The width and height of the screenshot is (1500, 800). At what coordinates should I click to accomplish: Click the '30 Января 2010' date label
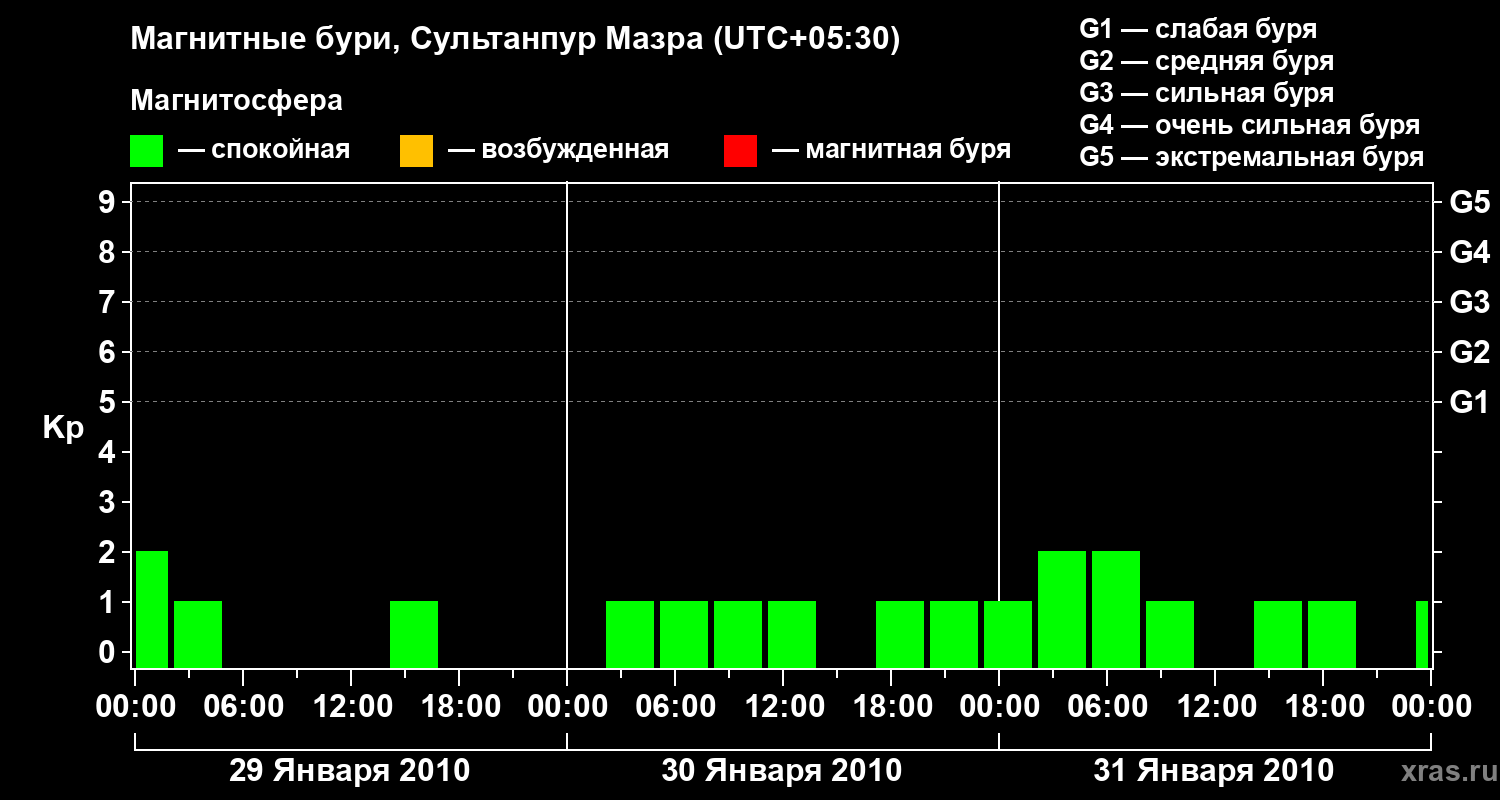point(782,771)
